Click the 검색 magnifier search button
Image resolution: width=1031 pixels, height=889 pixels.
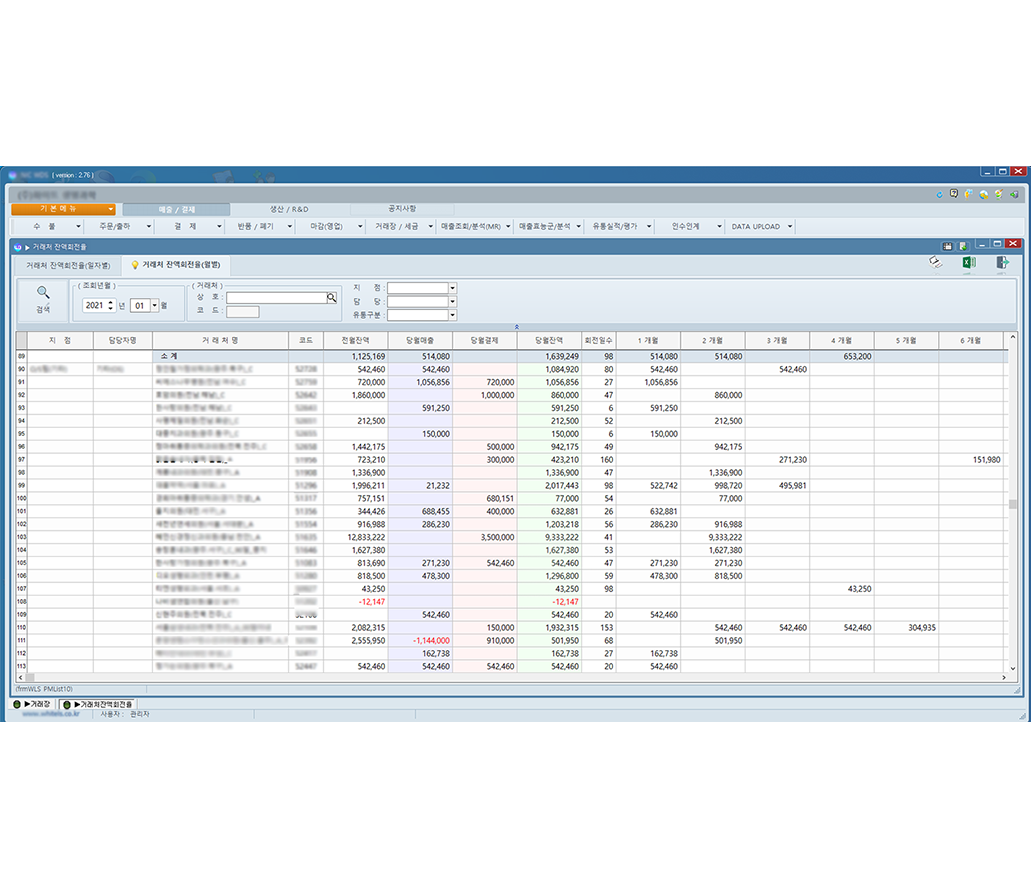43,299
